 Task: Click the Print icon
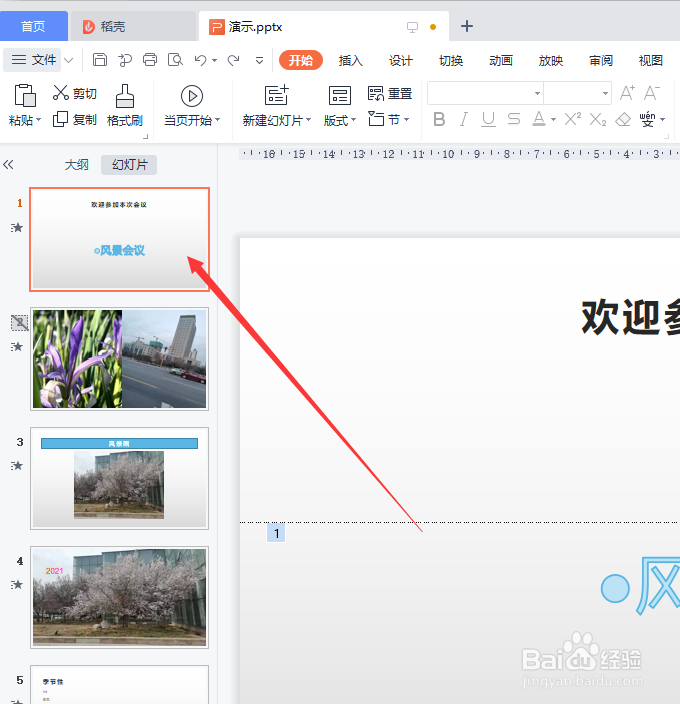[x=150, y=59]
